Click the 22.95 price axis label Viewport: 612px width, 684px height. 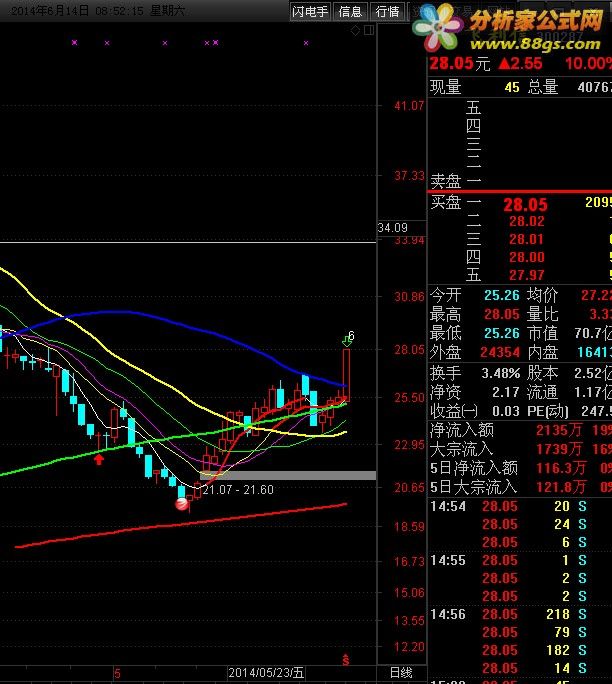(409, 445)
